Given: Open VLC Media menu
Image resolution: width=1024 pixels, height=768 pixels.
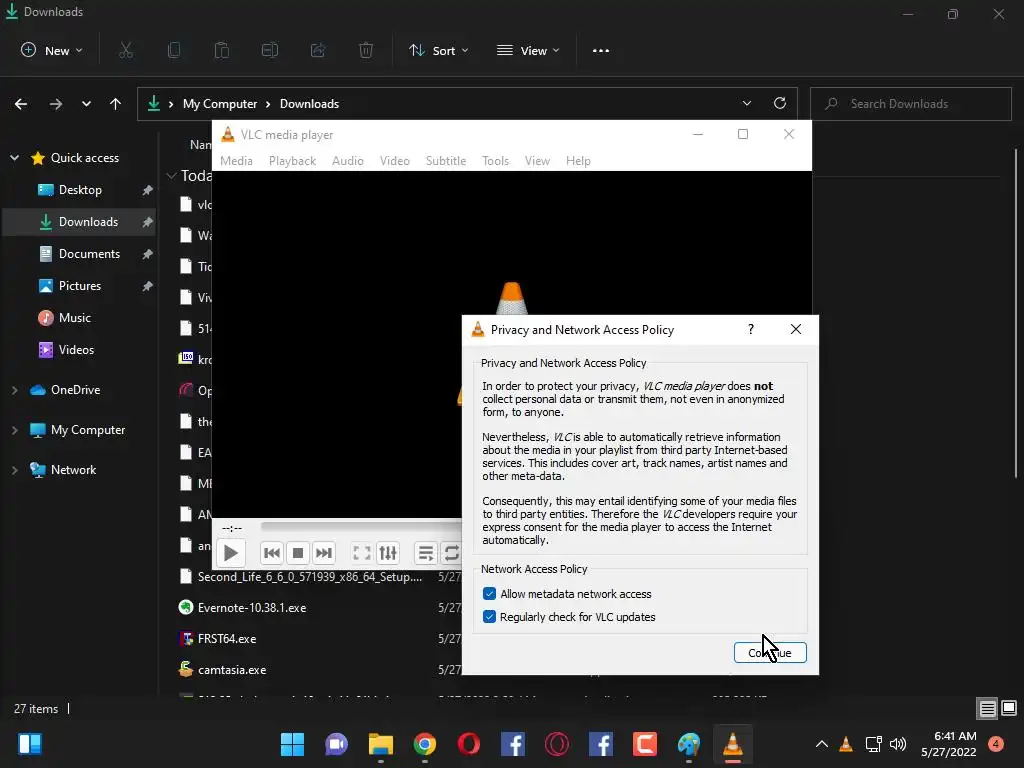Looking at the screenshot, I should pyautogui.click(x=236, y=161).
